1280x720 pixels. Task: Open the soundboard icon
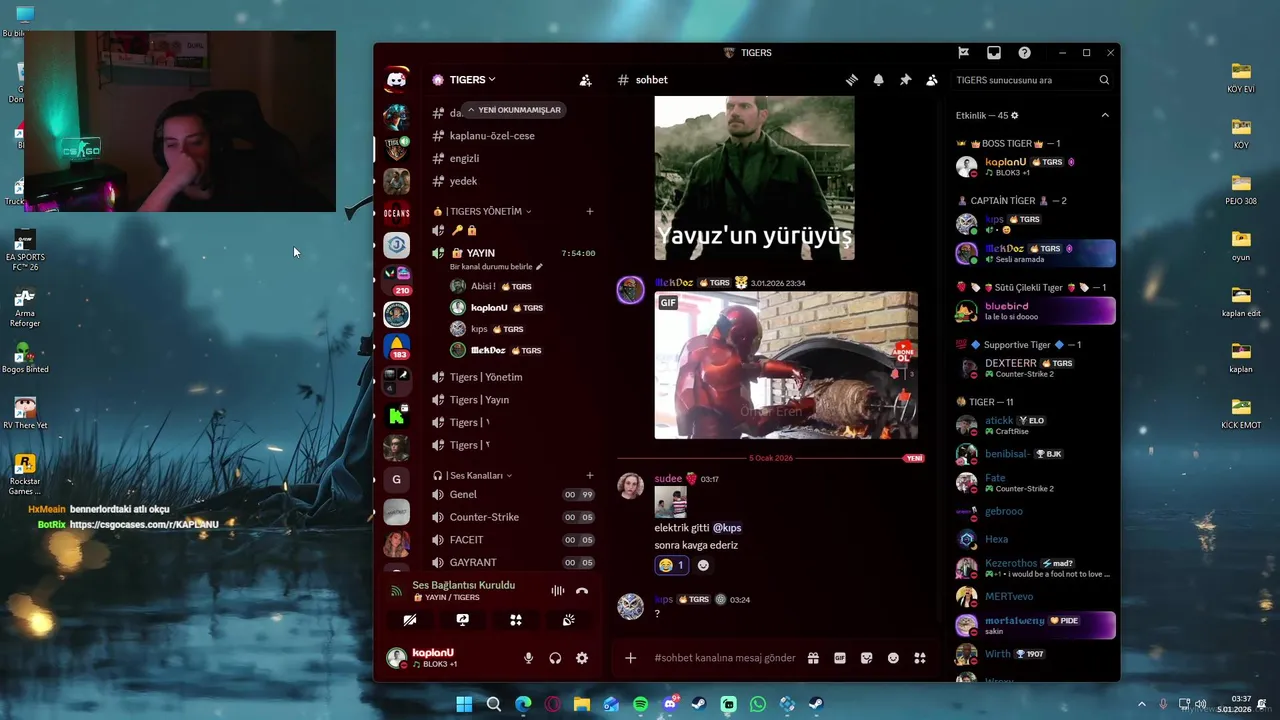pos(569,620)
